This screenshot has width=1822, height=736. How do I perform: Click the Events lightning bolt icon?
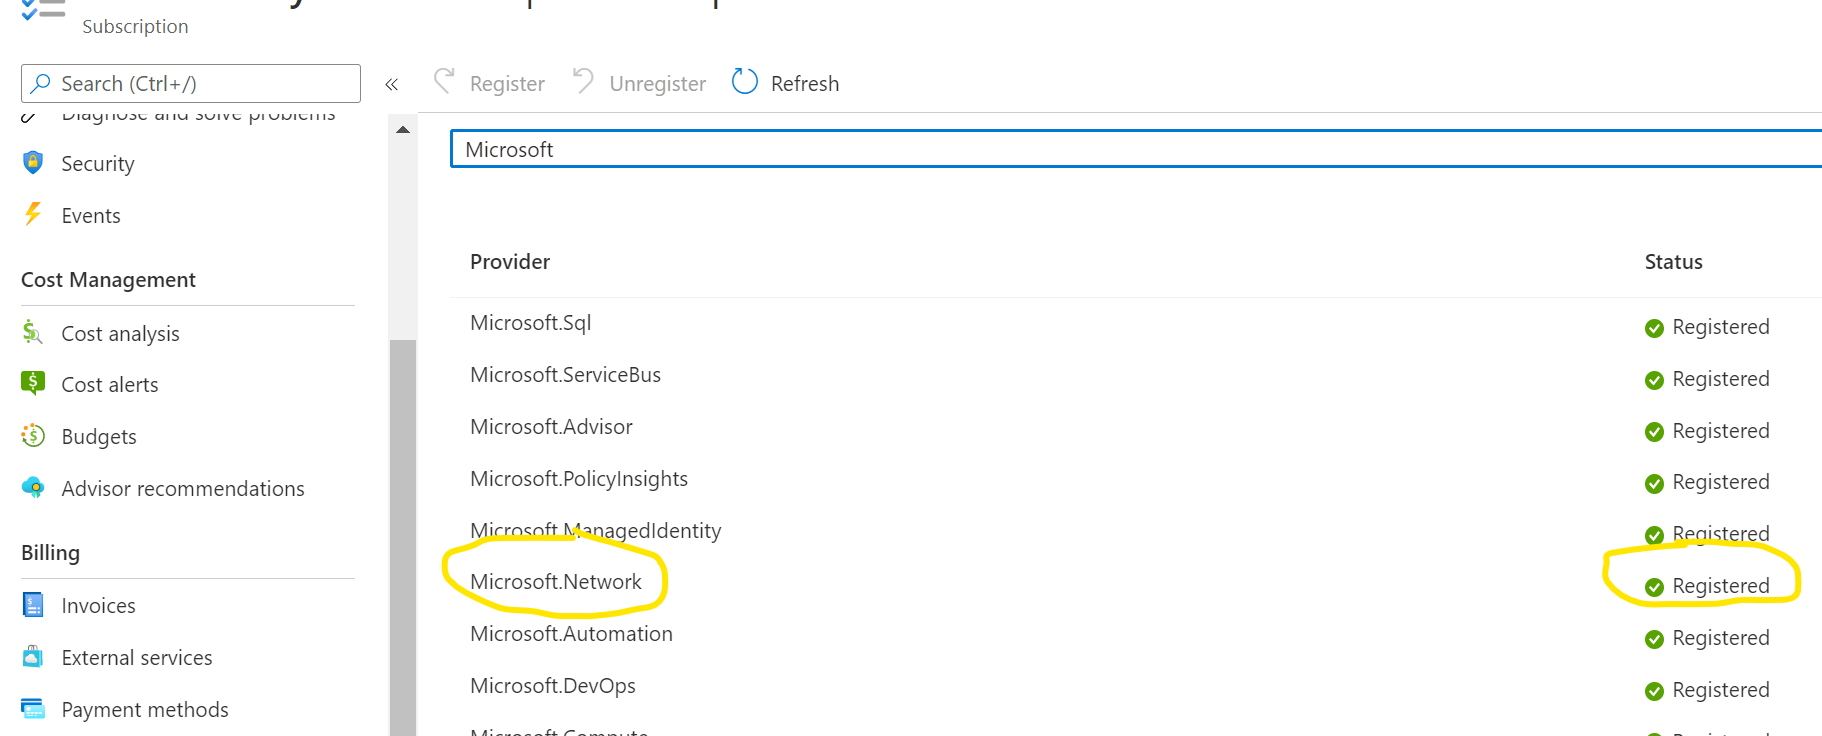[33, 214]
